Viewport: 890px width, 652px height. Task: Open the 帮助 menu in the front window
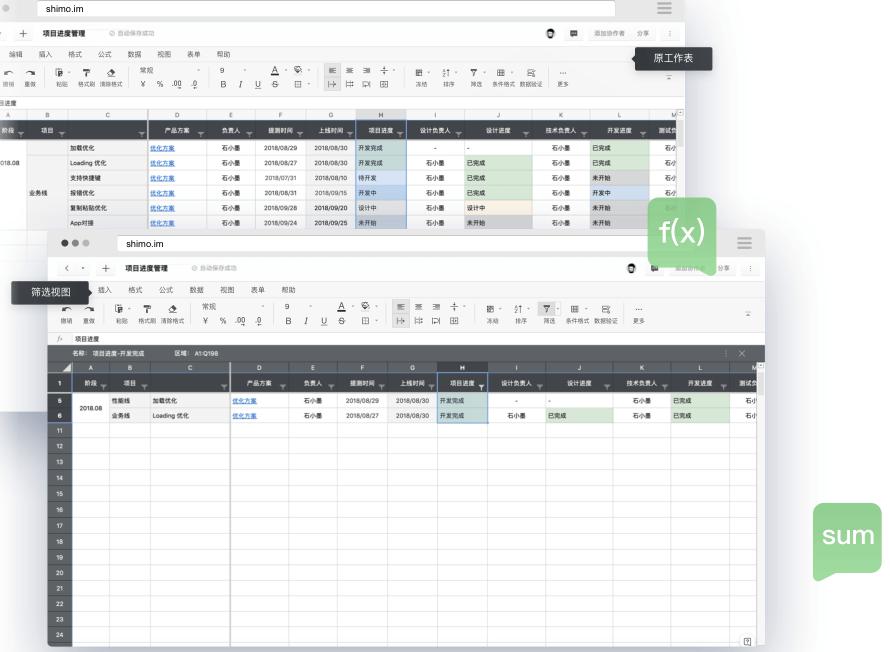(x=288, y=290)
